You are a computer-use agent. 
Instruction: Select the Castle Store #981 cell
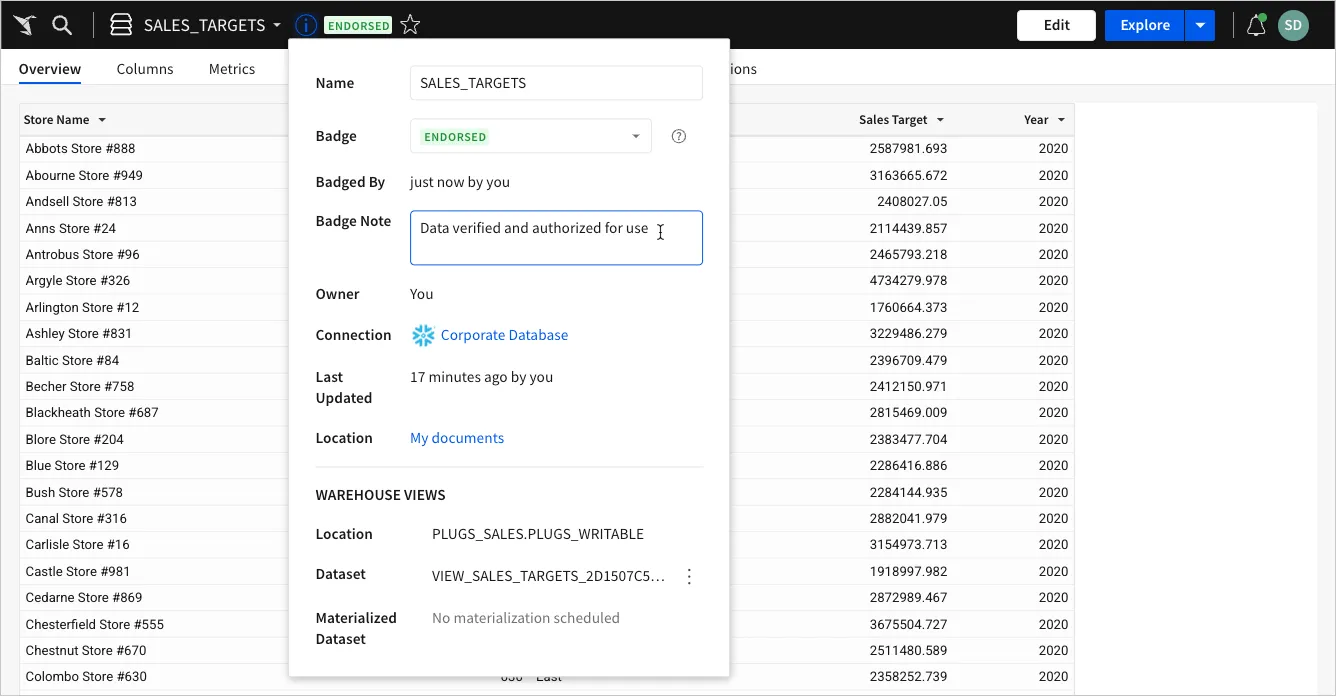tap(78, 571)
